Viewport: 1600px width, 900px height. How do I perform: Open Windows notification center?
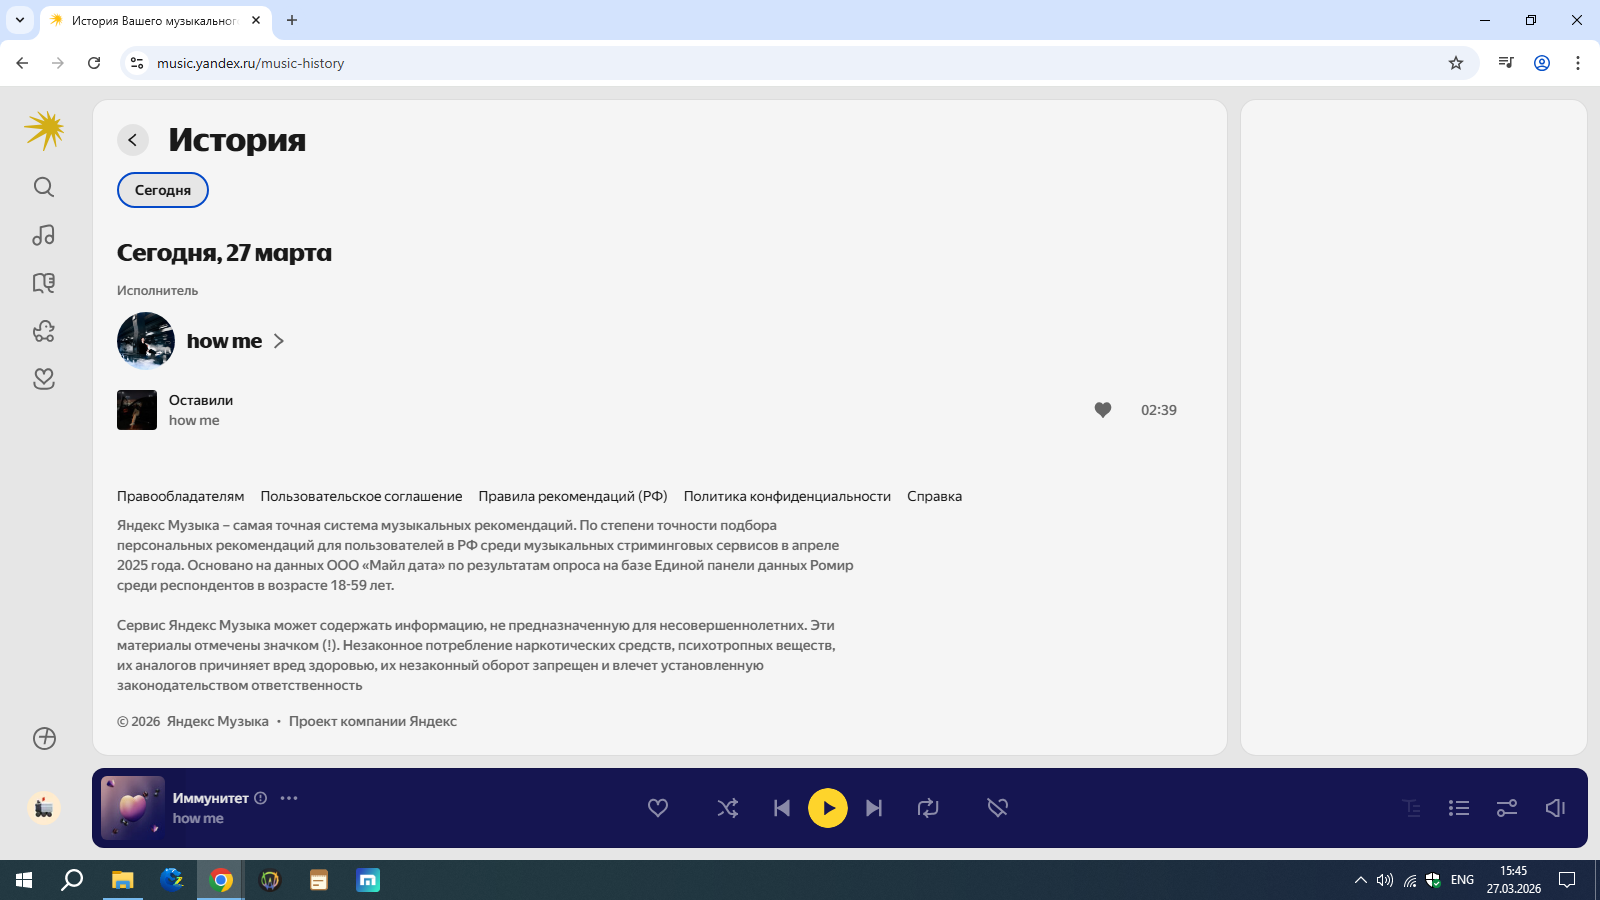pos(1567,880)
